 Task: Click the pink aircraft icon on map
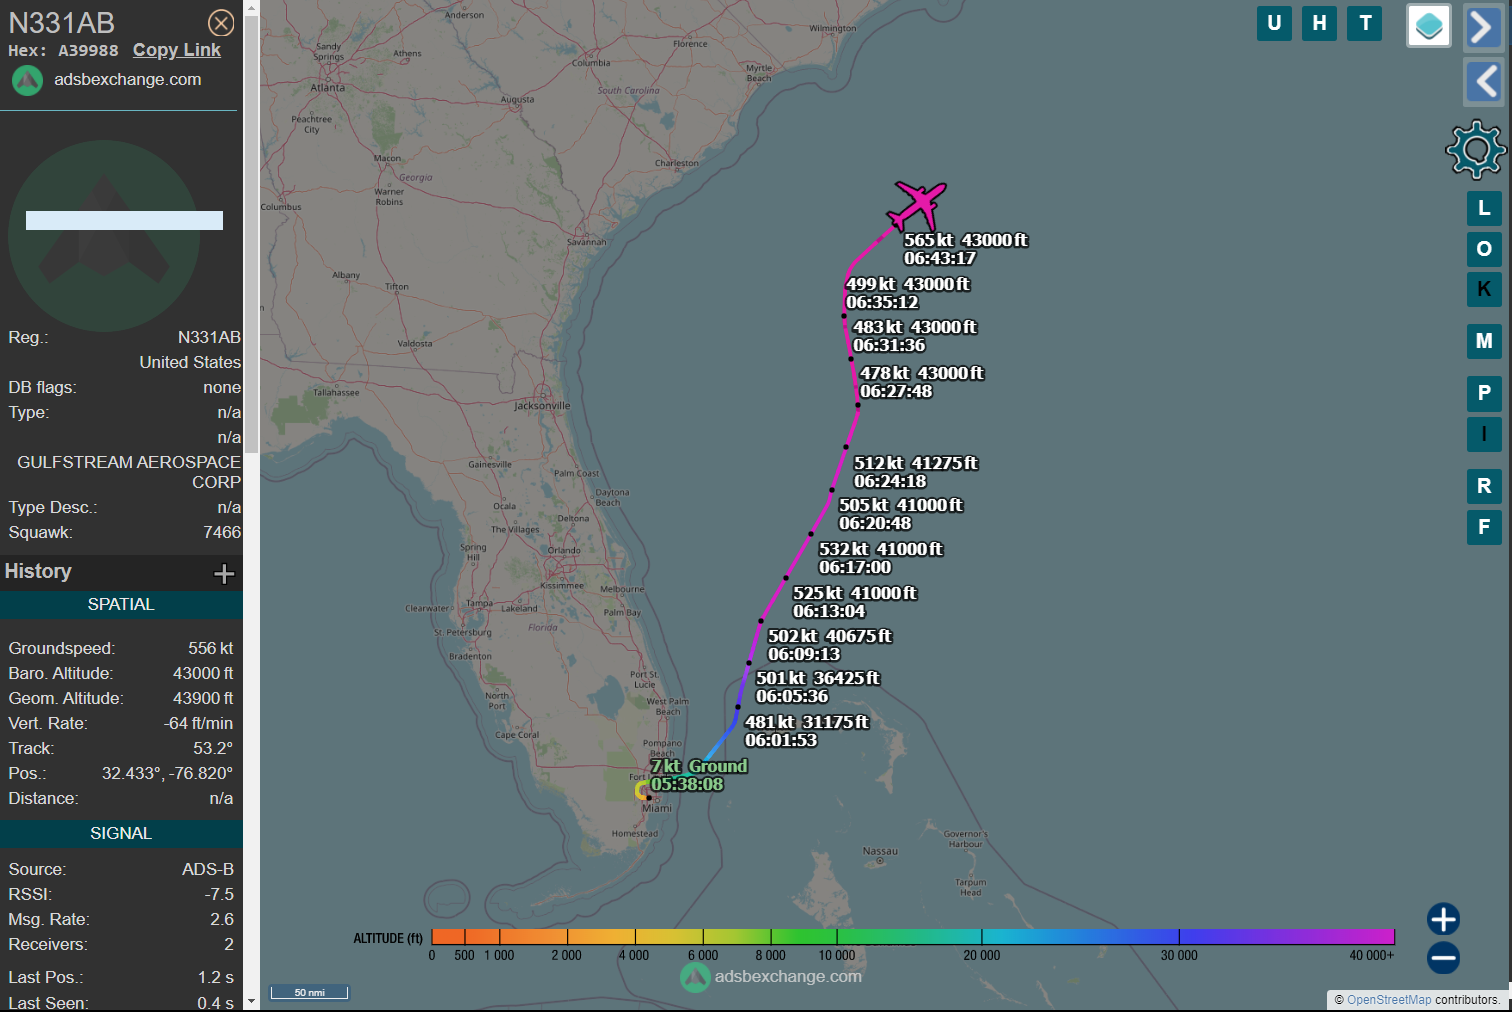click(917, 205)
